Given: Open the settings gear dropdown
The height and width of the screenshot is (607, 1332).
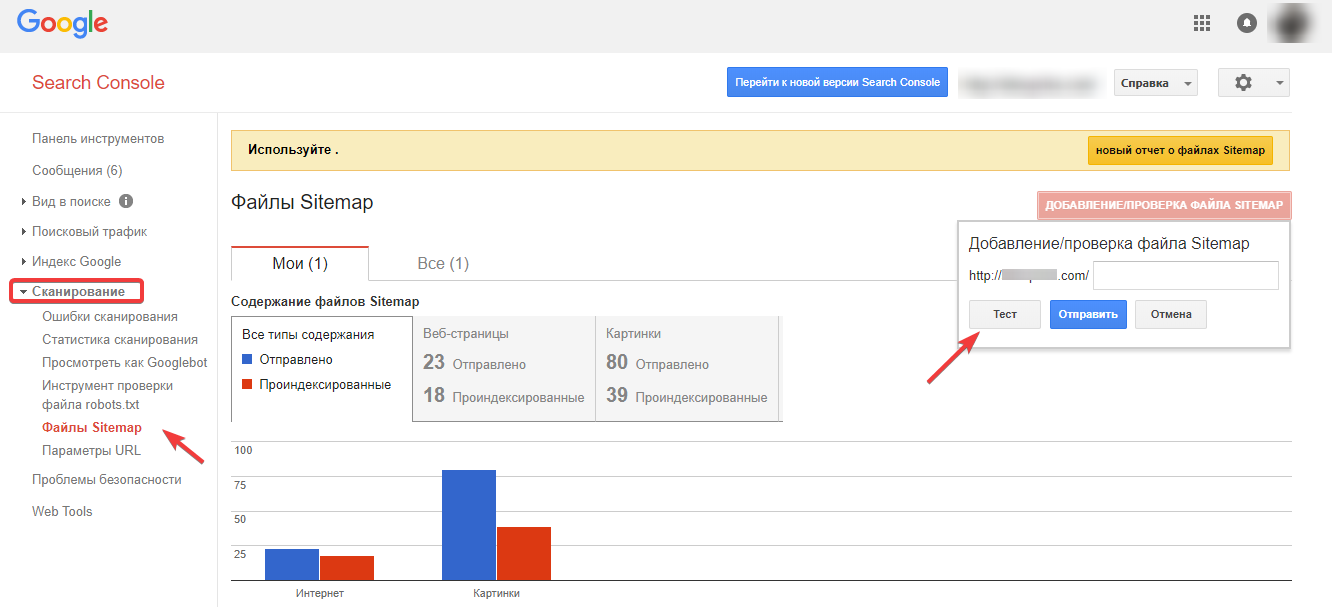Looking at the screenshot, I should click(x=1254, y=82).
